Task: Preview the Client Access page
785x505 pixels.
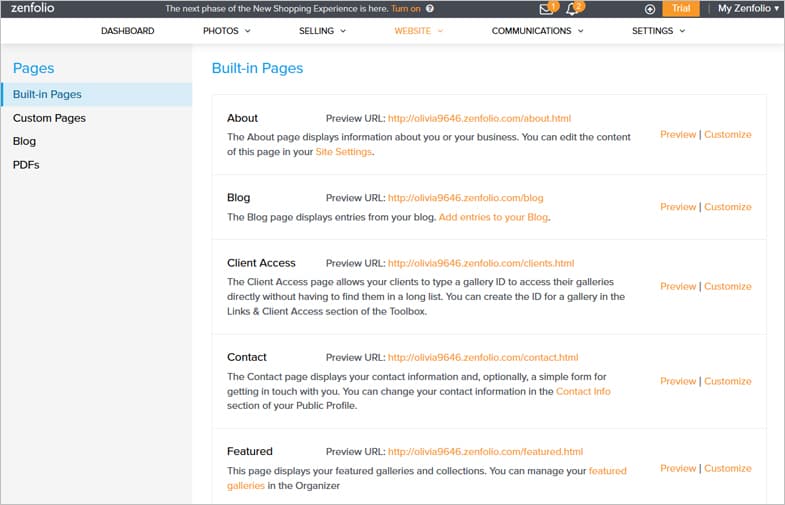Action: [x=678, y=286]
